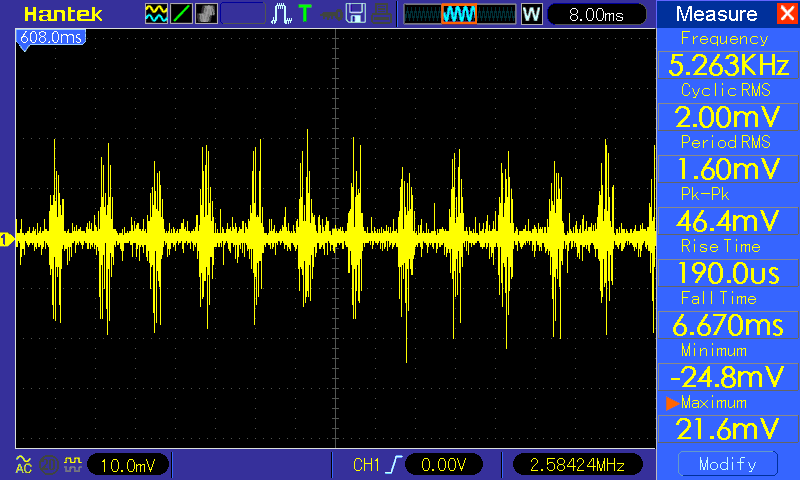Viewport: 800px width, 480px height.
Task: Click the square-wave probe icon in the status bar
Action: tap(73, 464)
